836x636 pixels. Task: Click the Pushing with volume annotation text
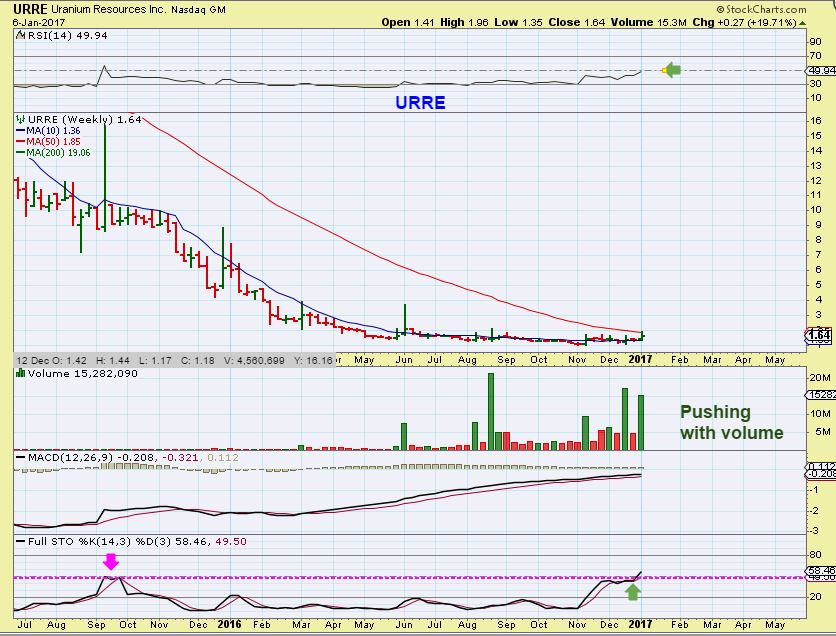pos(732,422)
